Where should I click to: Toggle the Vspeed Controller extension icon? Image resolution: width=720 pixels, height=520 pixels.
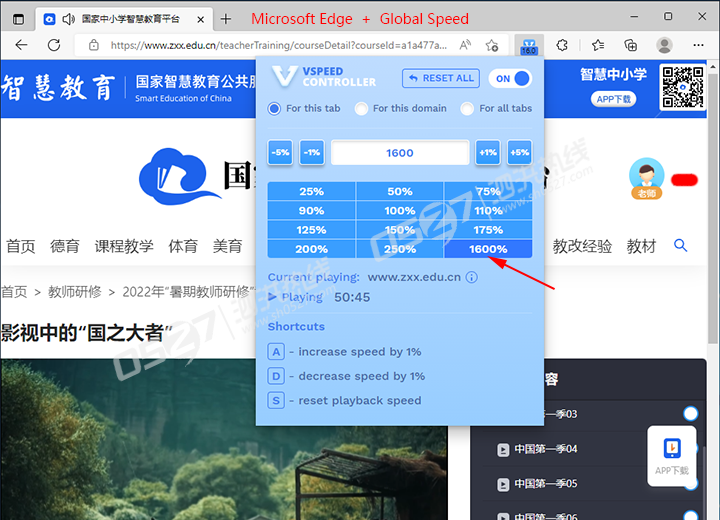pos(529,45)
